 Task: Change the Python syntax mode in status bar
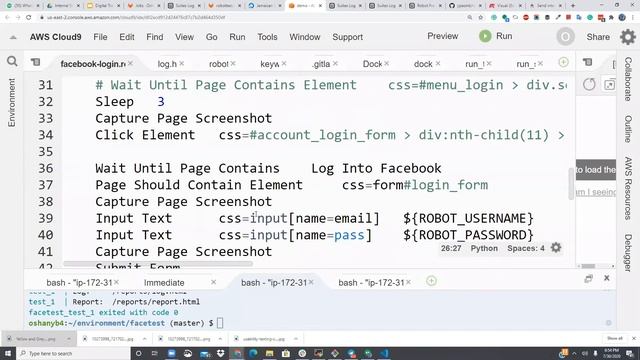(x=484, y=248)
